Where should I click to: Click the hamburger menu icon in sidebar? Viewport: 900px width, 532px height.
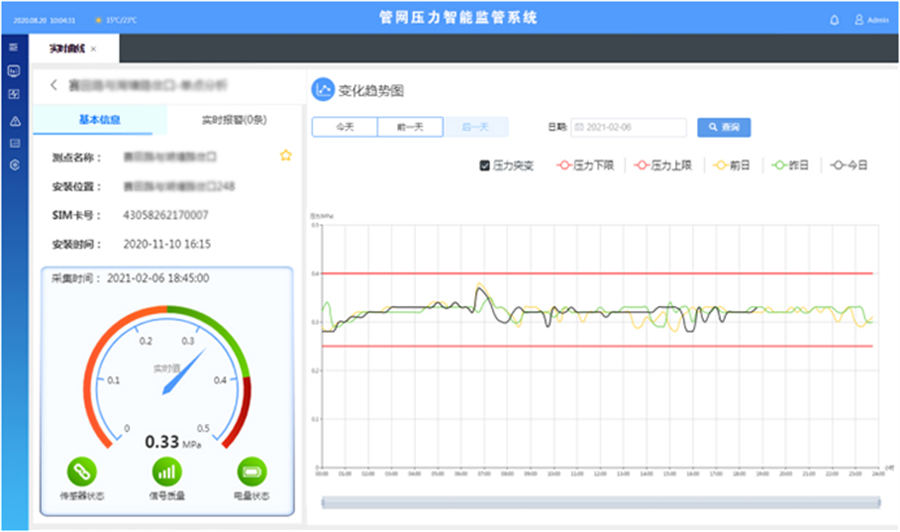[14, 47]
